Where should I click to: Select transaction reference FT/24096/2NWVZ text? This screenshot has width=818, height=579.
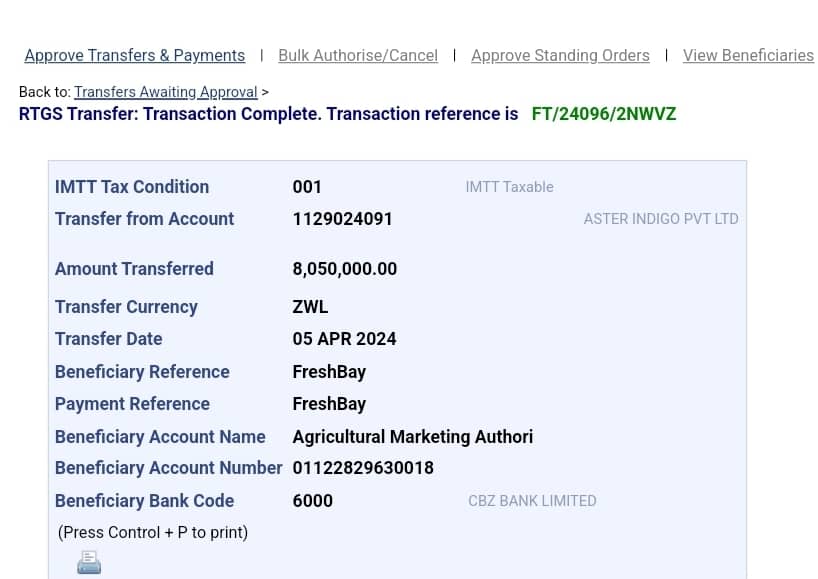tap(604, 114)
